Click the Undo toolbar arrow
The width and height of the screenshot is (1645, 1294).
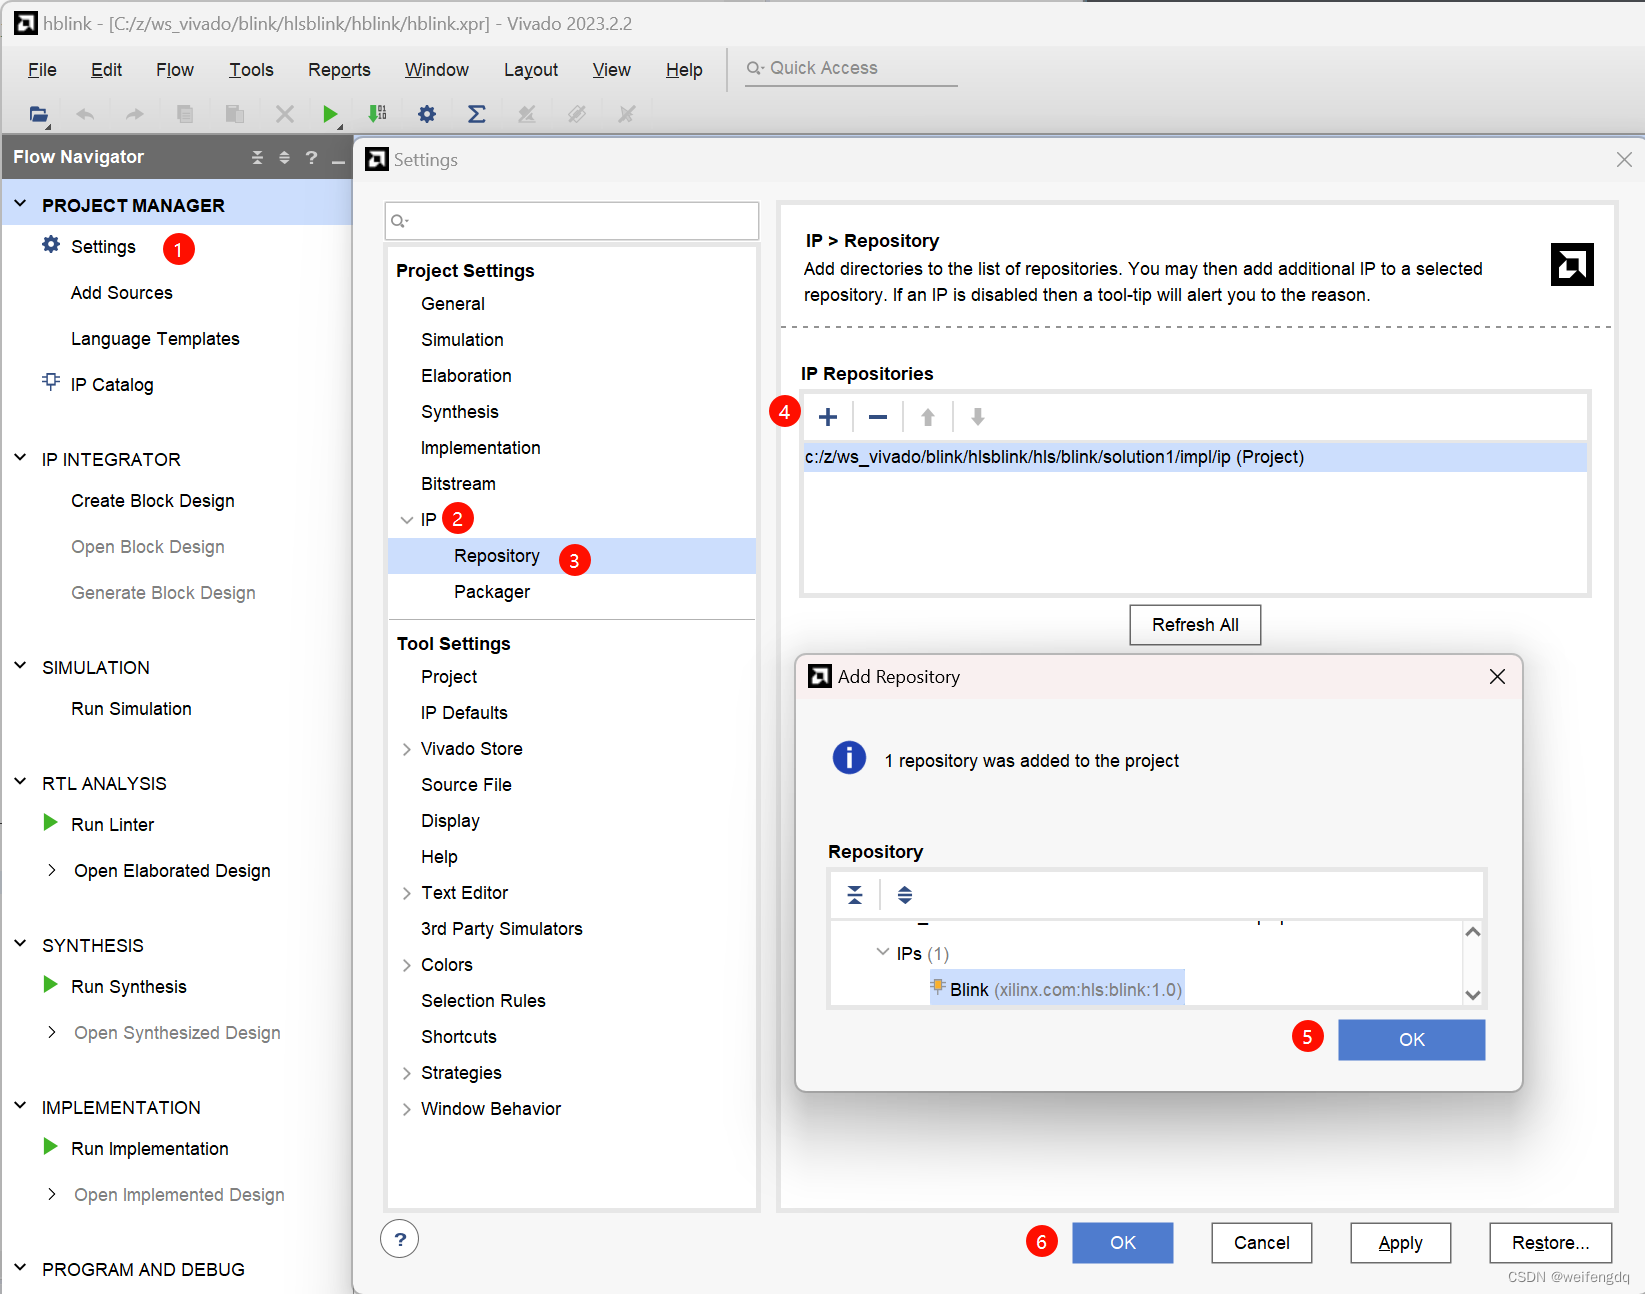click(85, 114)
